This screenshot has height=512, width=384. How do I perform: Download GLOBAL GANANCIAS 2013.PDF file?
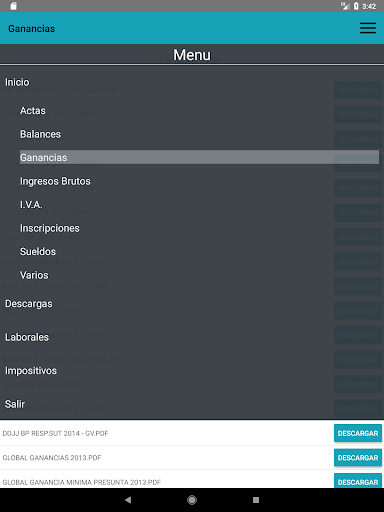pos(358,458)
